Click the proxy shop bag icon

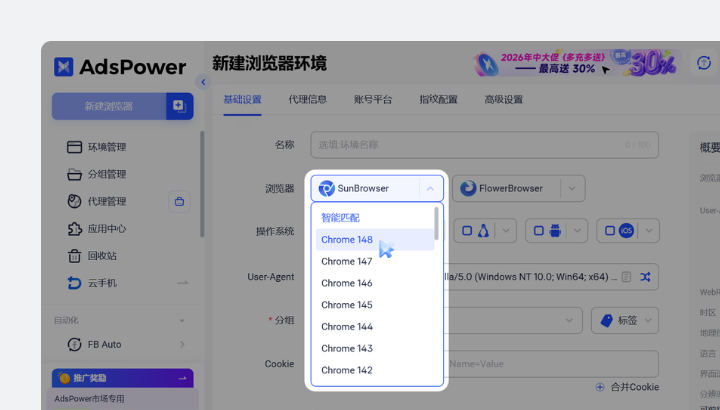[180, 202]
